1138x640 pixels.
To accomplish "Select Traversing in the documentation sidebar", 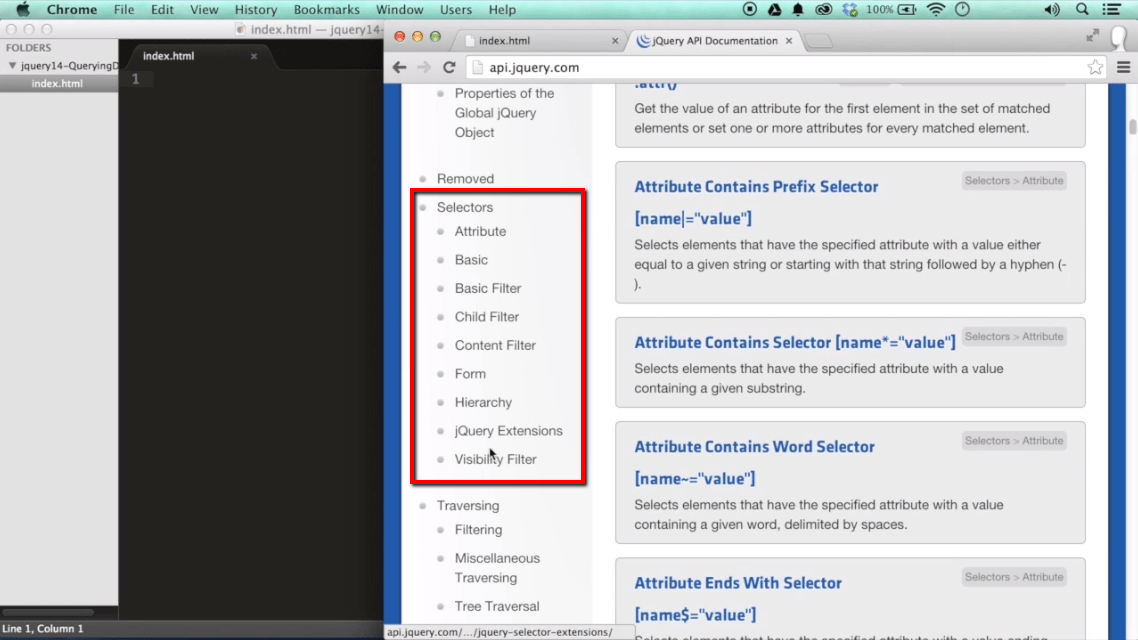I will [x=470, y=505].
